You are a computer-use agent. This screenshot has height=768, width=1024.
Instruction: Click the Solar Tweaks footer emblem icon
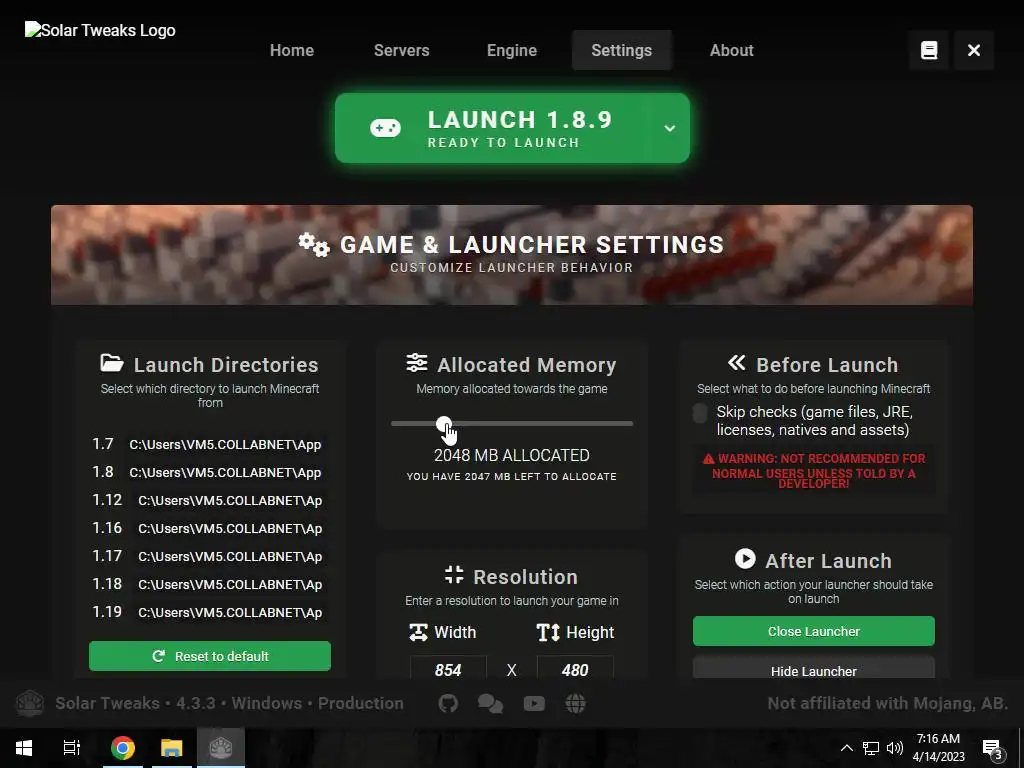pos(30,703)
